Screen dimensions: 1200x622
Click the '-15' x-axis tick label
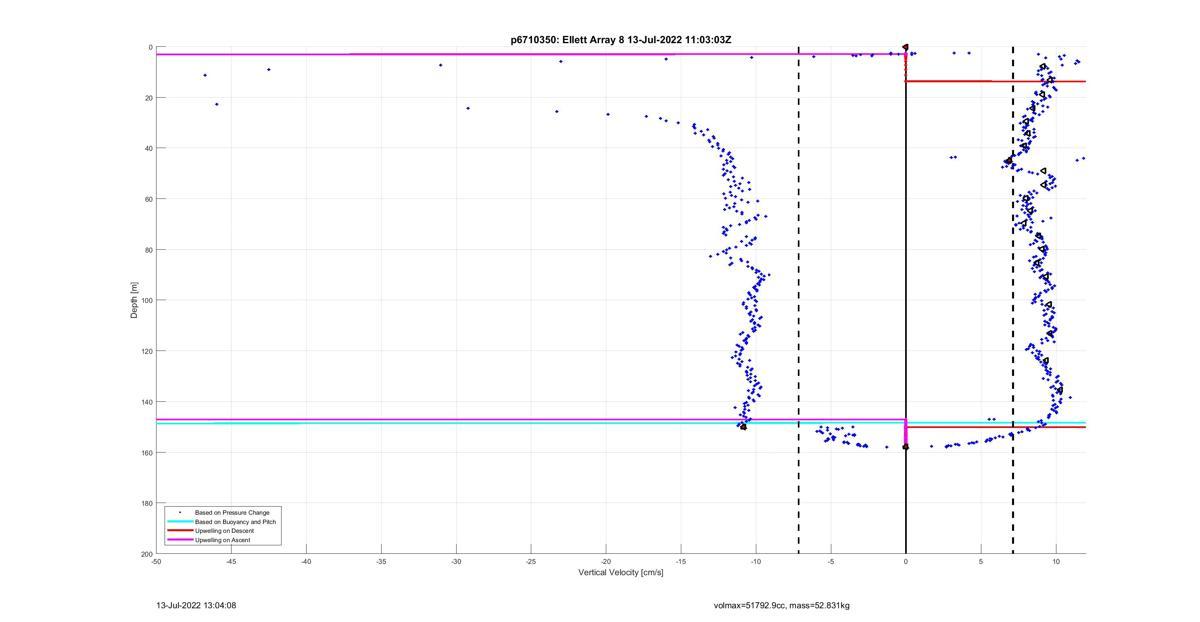pyautogui.click(x=681, y=561)
